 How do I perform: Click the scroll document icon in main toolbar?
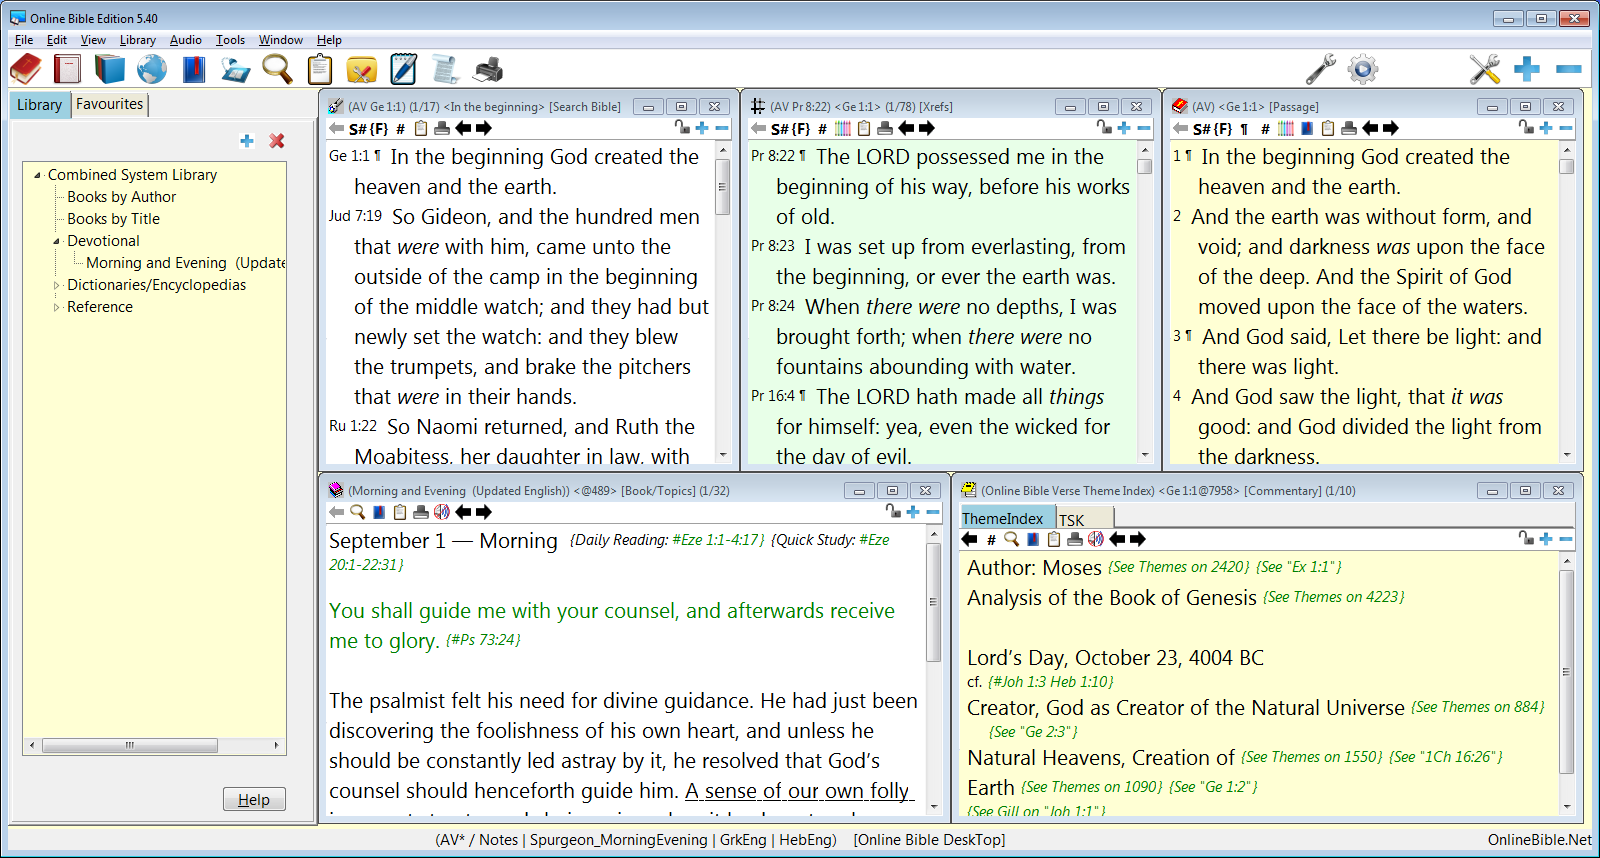pos(445,69)
